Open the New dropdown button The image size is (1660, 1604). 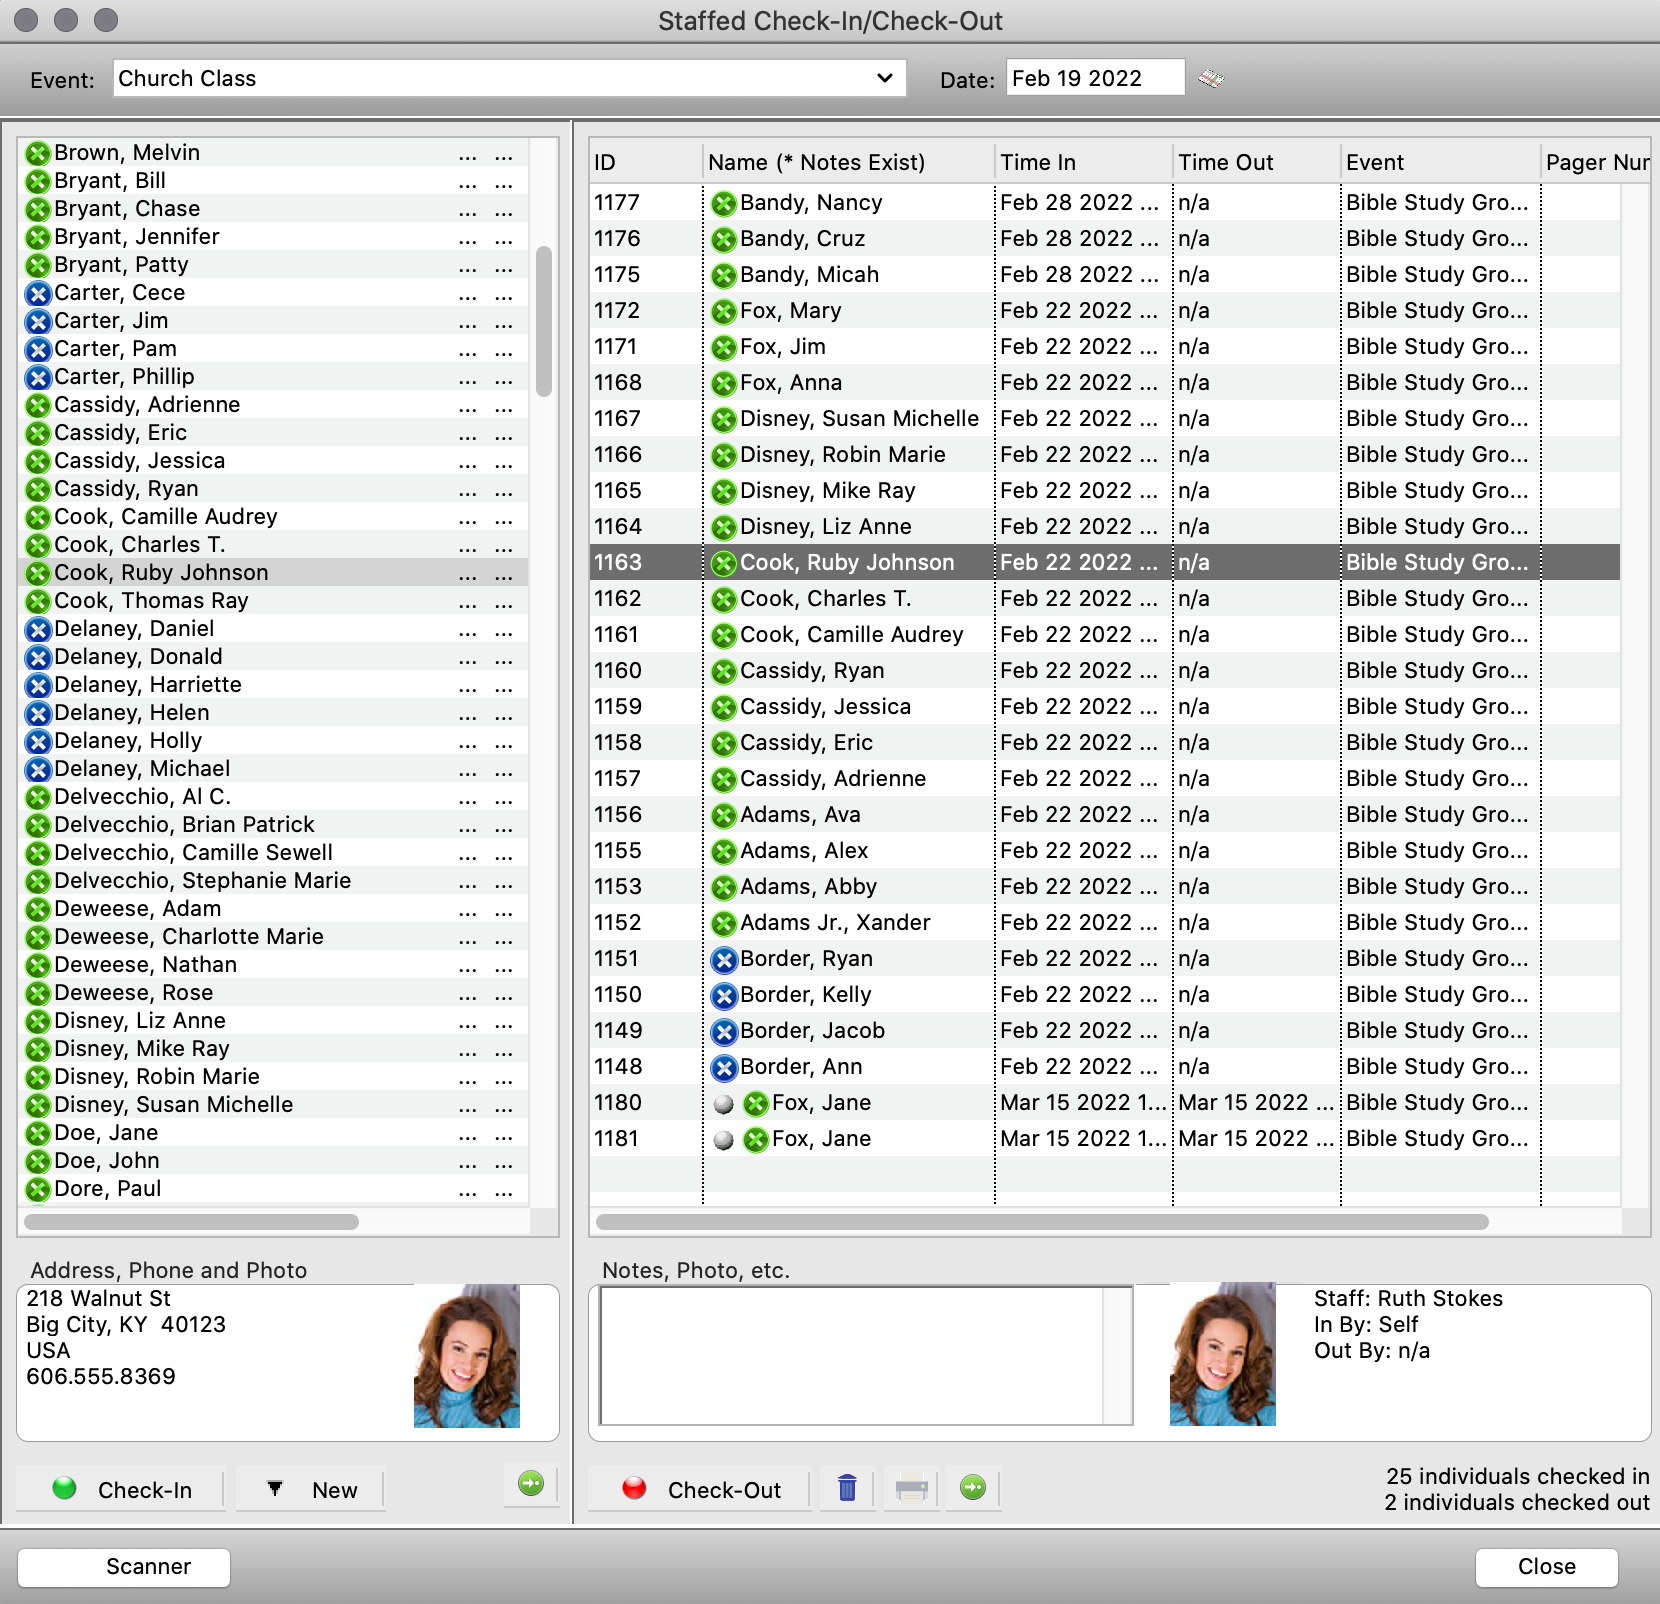tap(311, 1490)
